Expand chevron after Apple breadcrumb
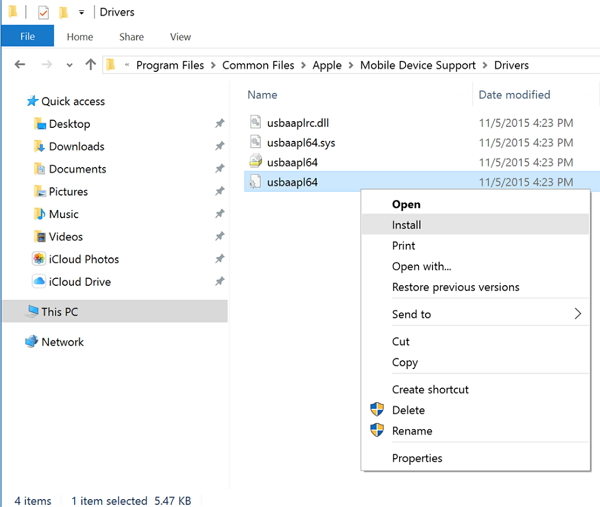This screenshot has width=600, height=507. 351,65
